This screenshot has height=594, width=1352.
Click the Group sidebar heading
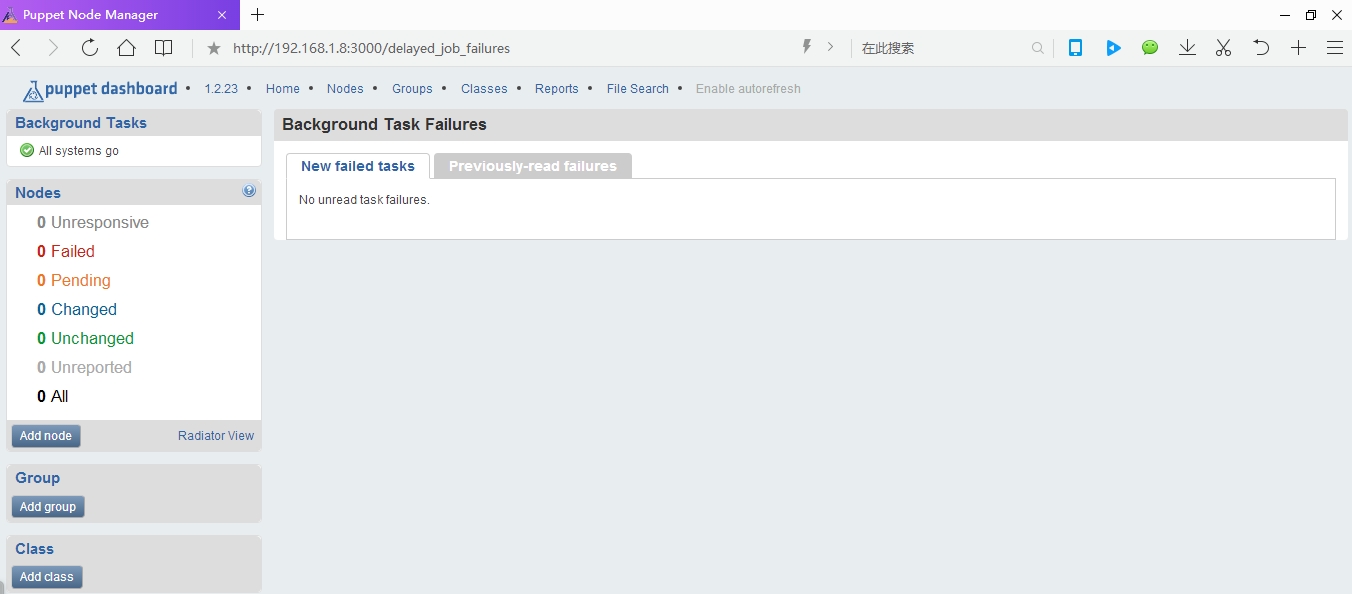coord(37,478)
